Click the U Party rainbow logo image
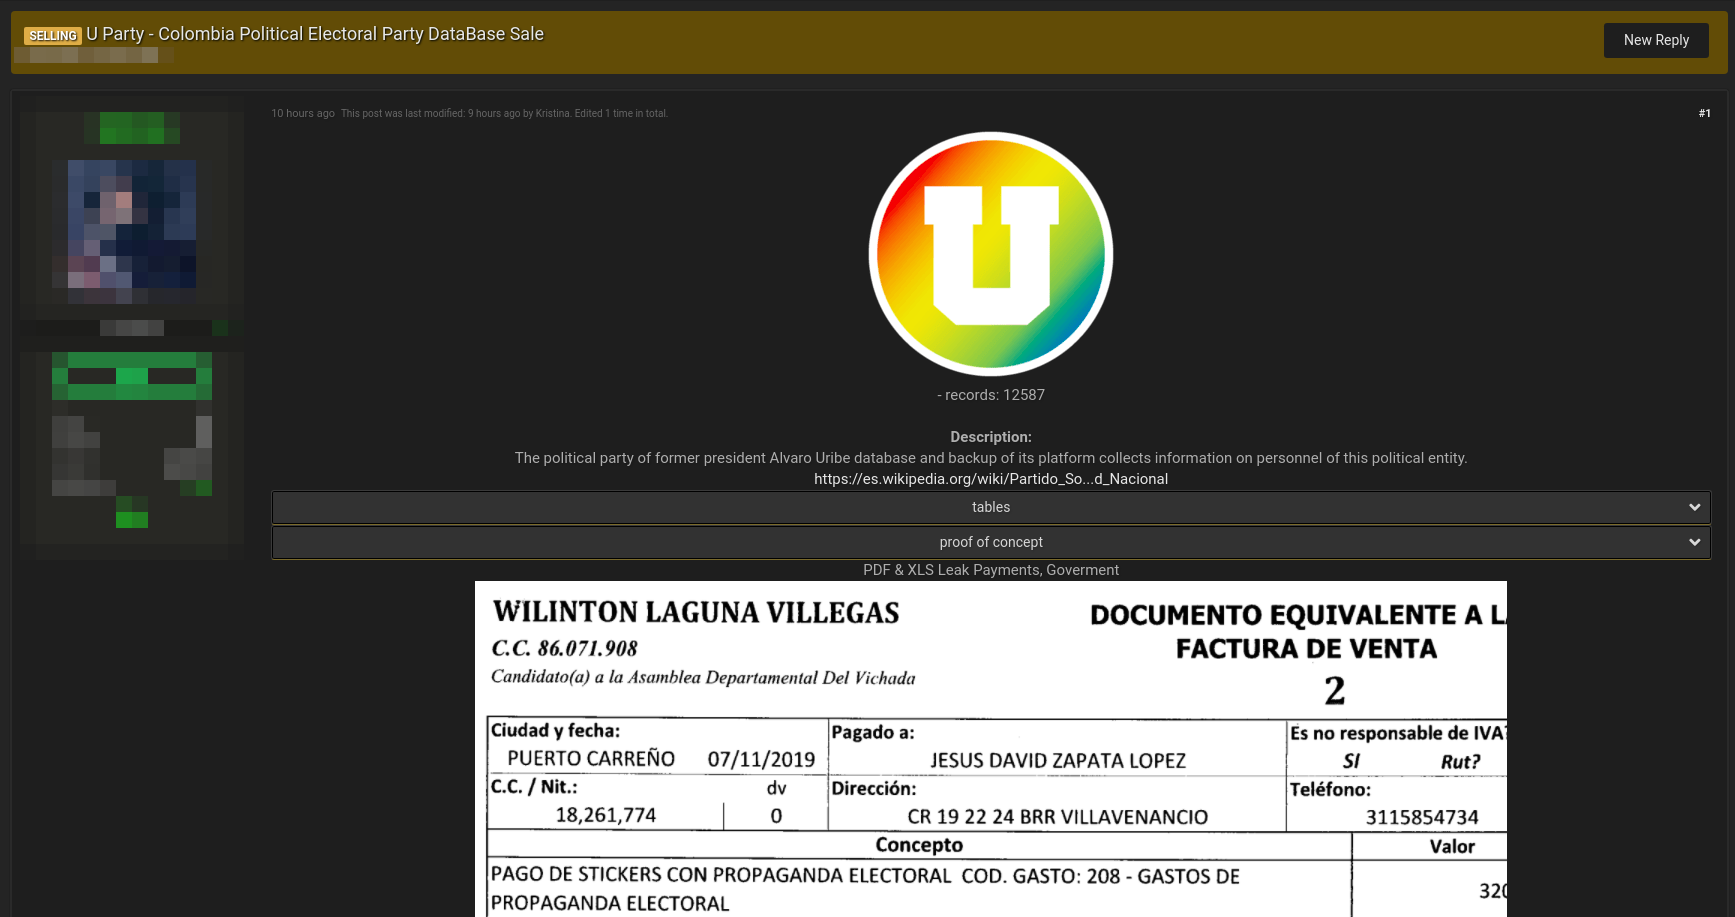1735x917 pixels. coord(990,254)
